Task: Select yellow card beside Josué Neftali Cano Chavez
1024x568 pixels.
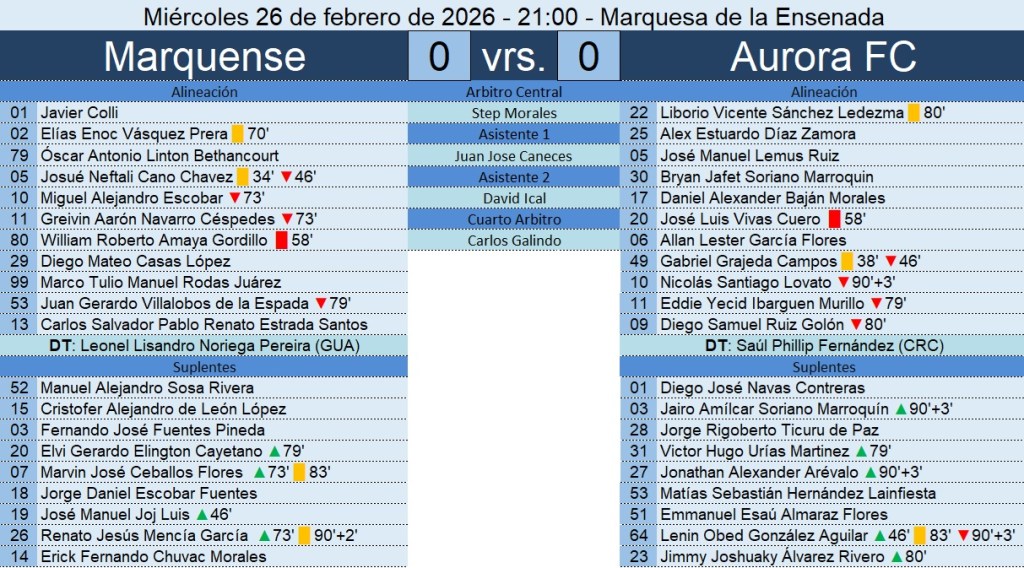Action: (x=243, y=177)
